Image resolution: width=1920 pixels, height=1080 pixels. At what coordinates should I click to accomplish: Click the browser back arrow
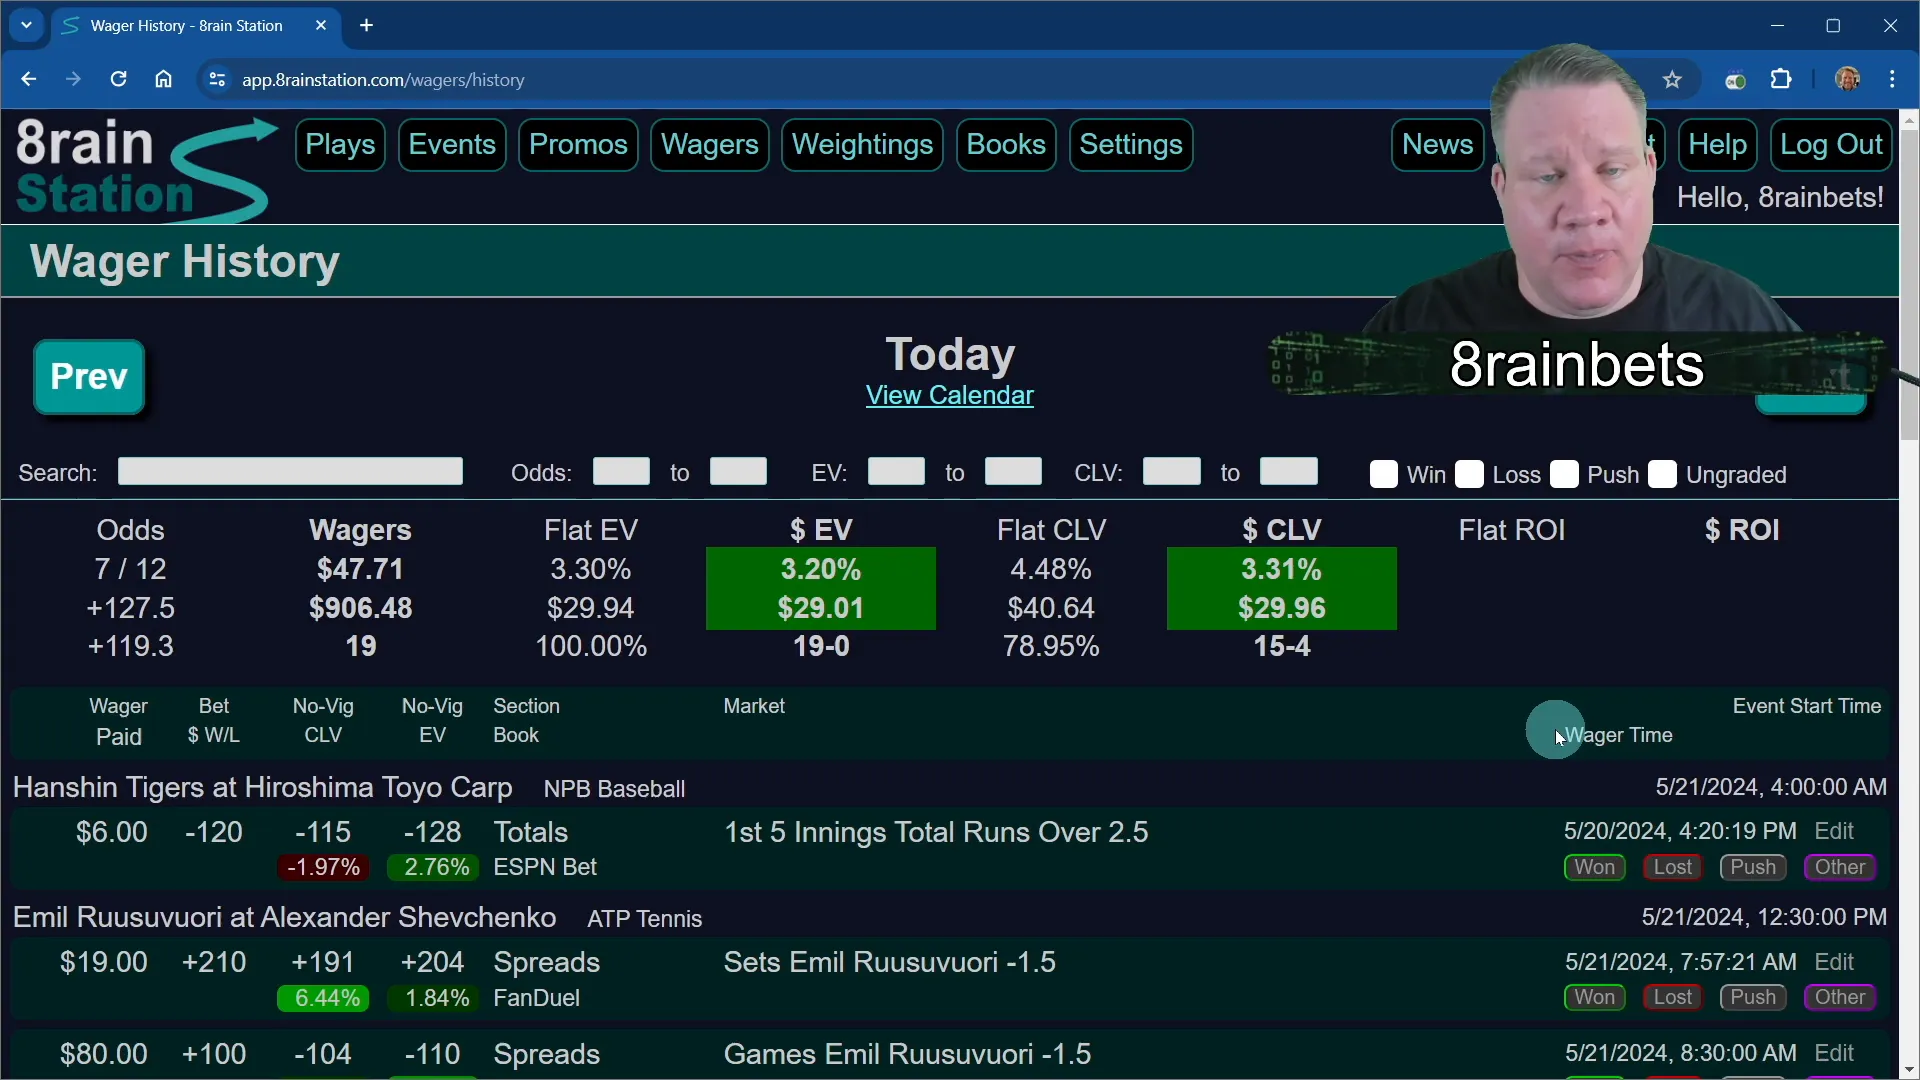[x=28, y=80]
